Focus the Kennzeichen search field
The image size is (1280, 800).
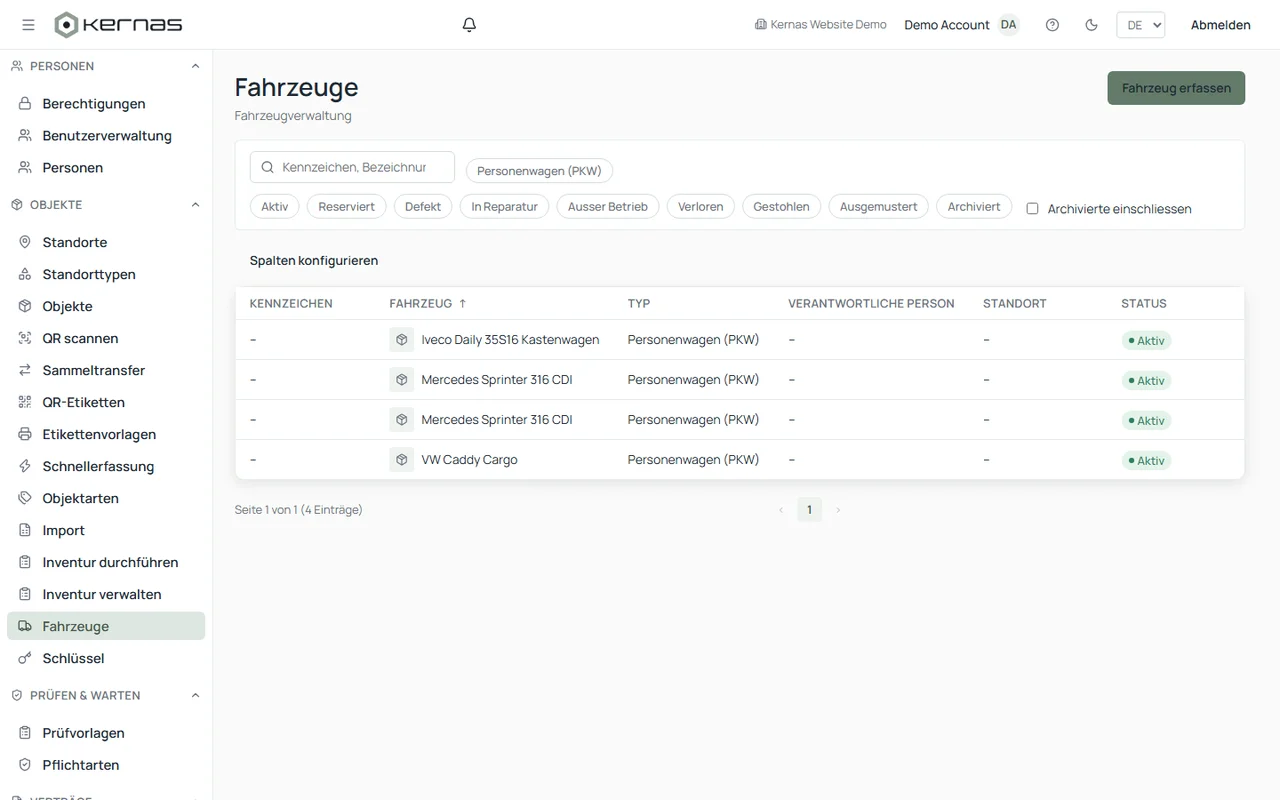coord(352,167)
